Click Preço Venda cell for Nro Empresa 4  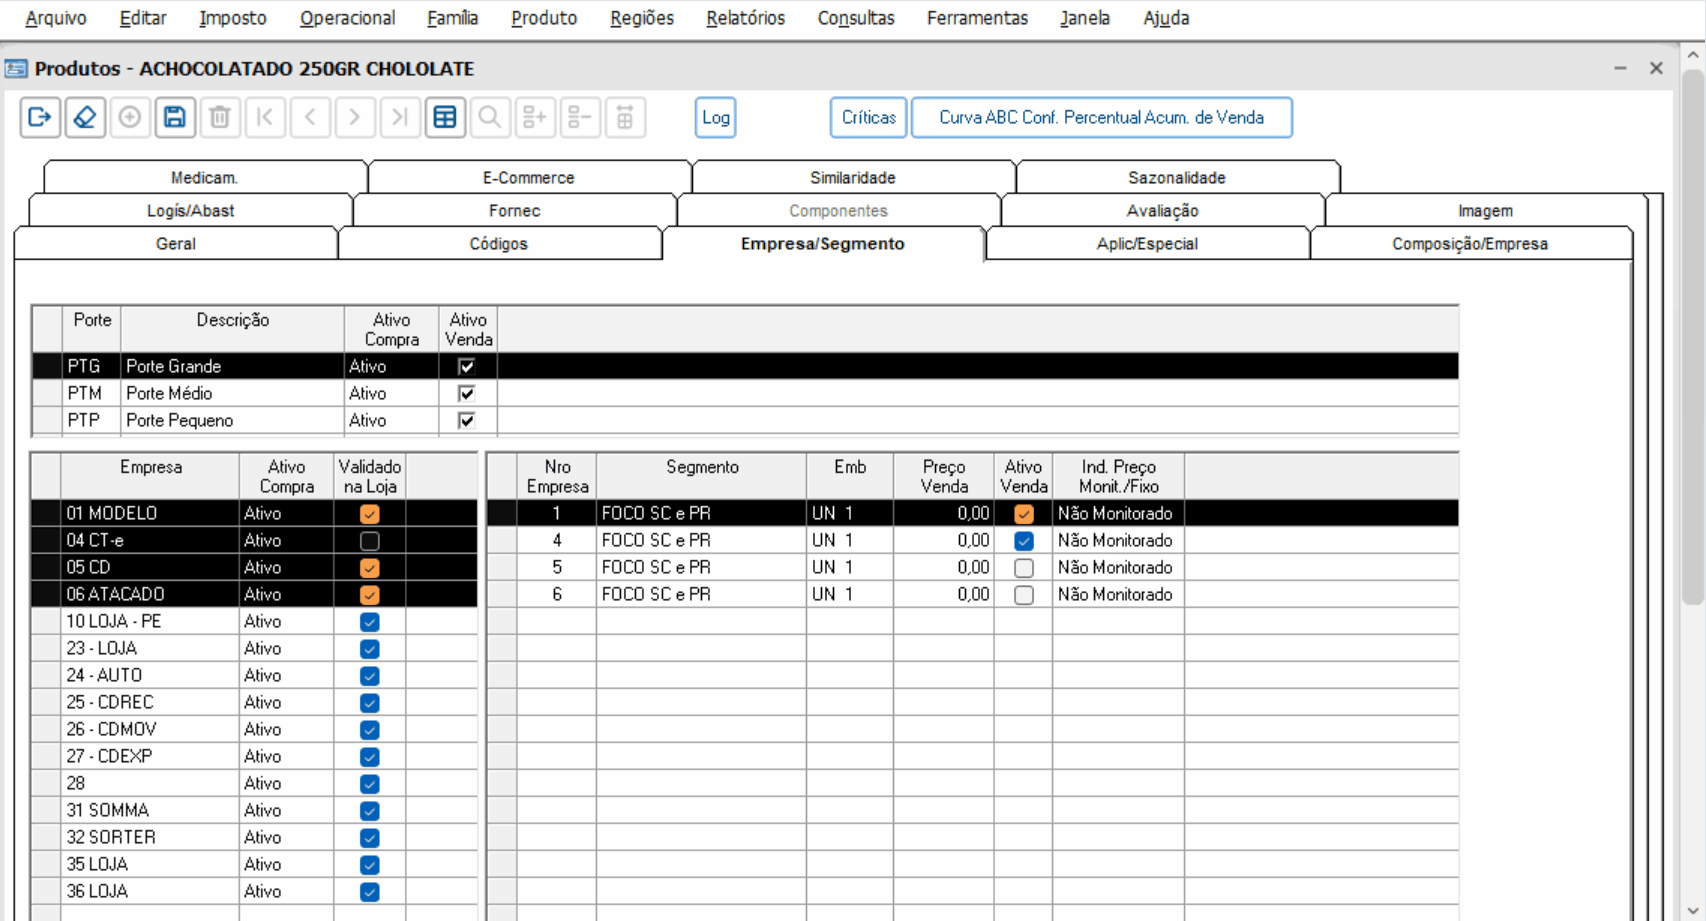(x=944, y=541)
